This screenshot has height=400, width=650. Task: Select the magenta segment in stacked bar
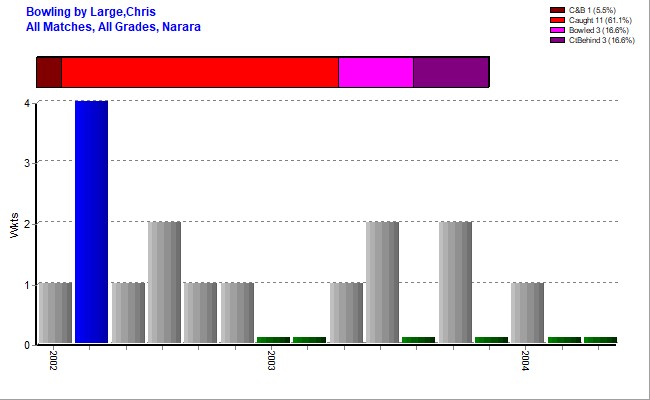[x=375, y=72]
